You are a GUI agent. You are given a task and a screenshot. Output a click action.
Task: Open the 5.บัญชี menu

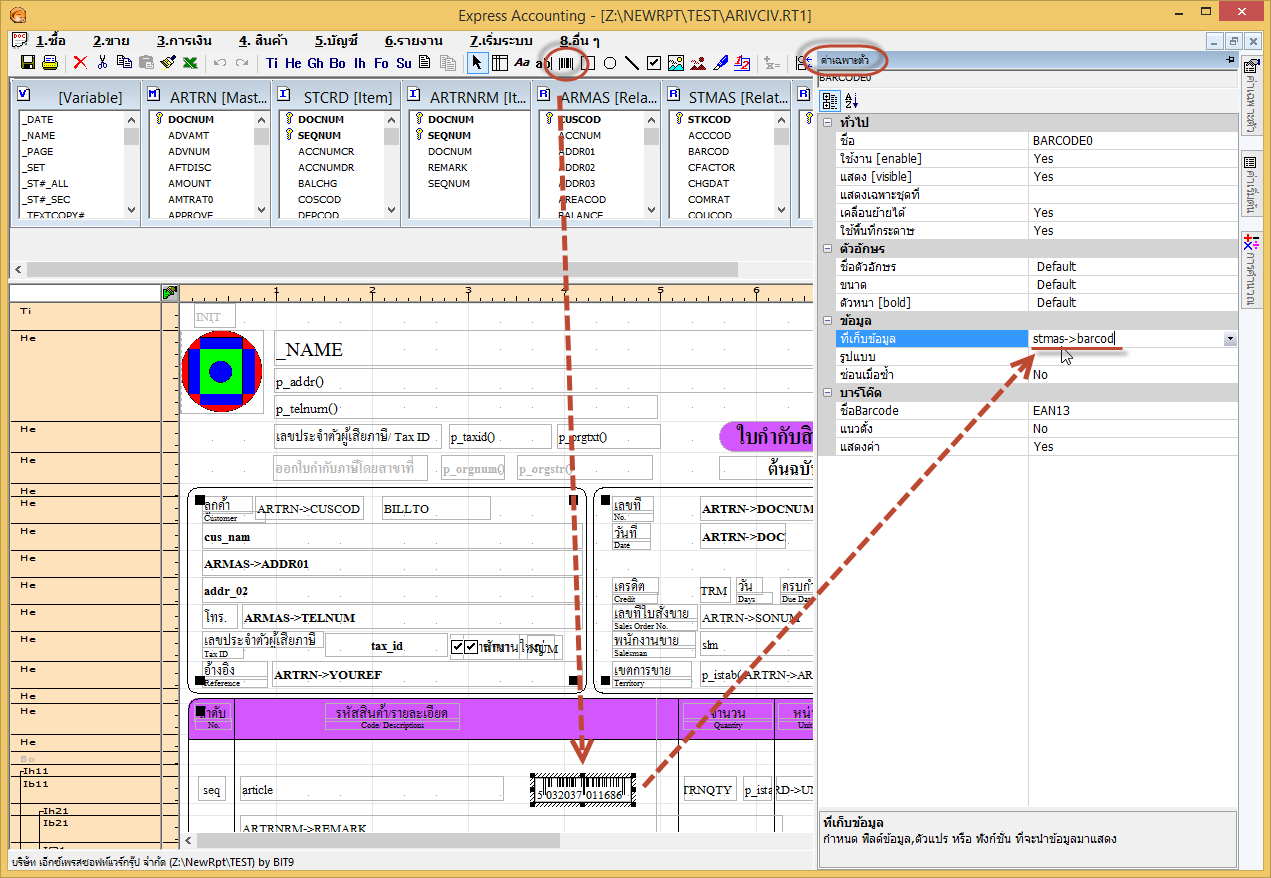click(336, 41)
